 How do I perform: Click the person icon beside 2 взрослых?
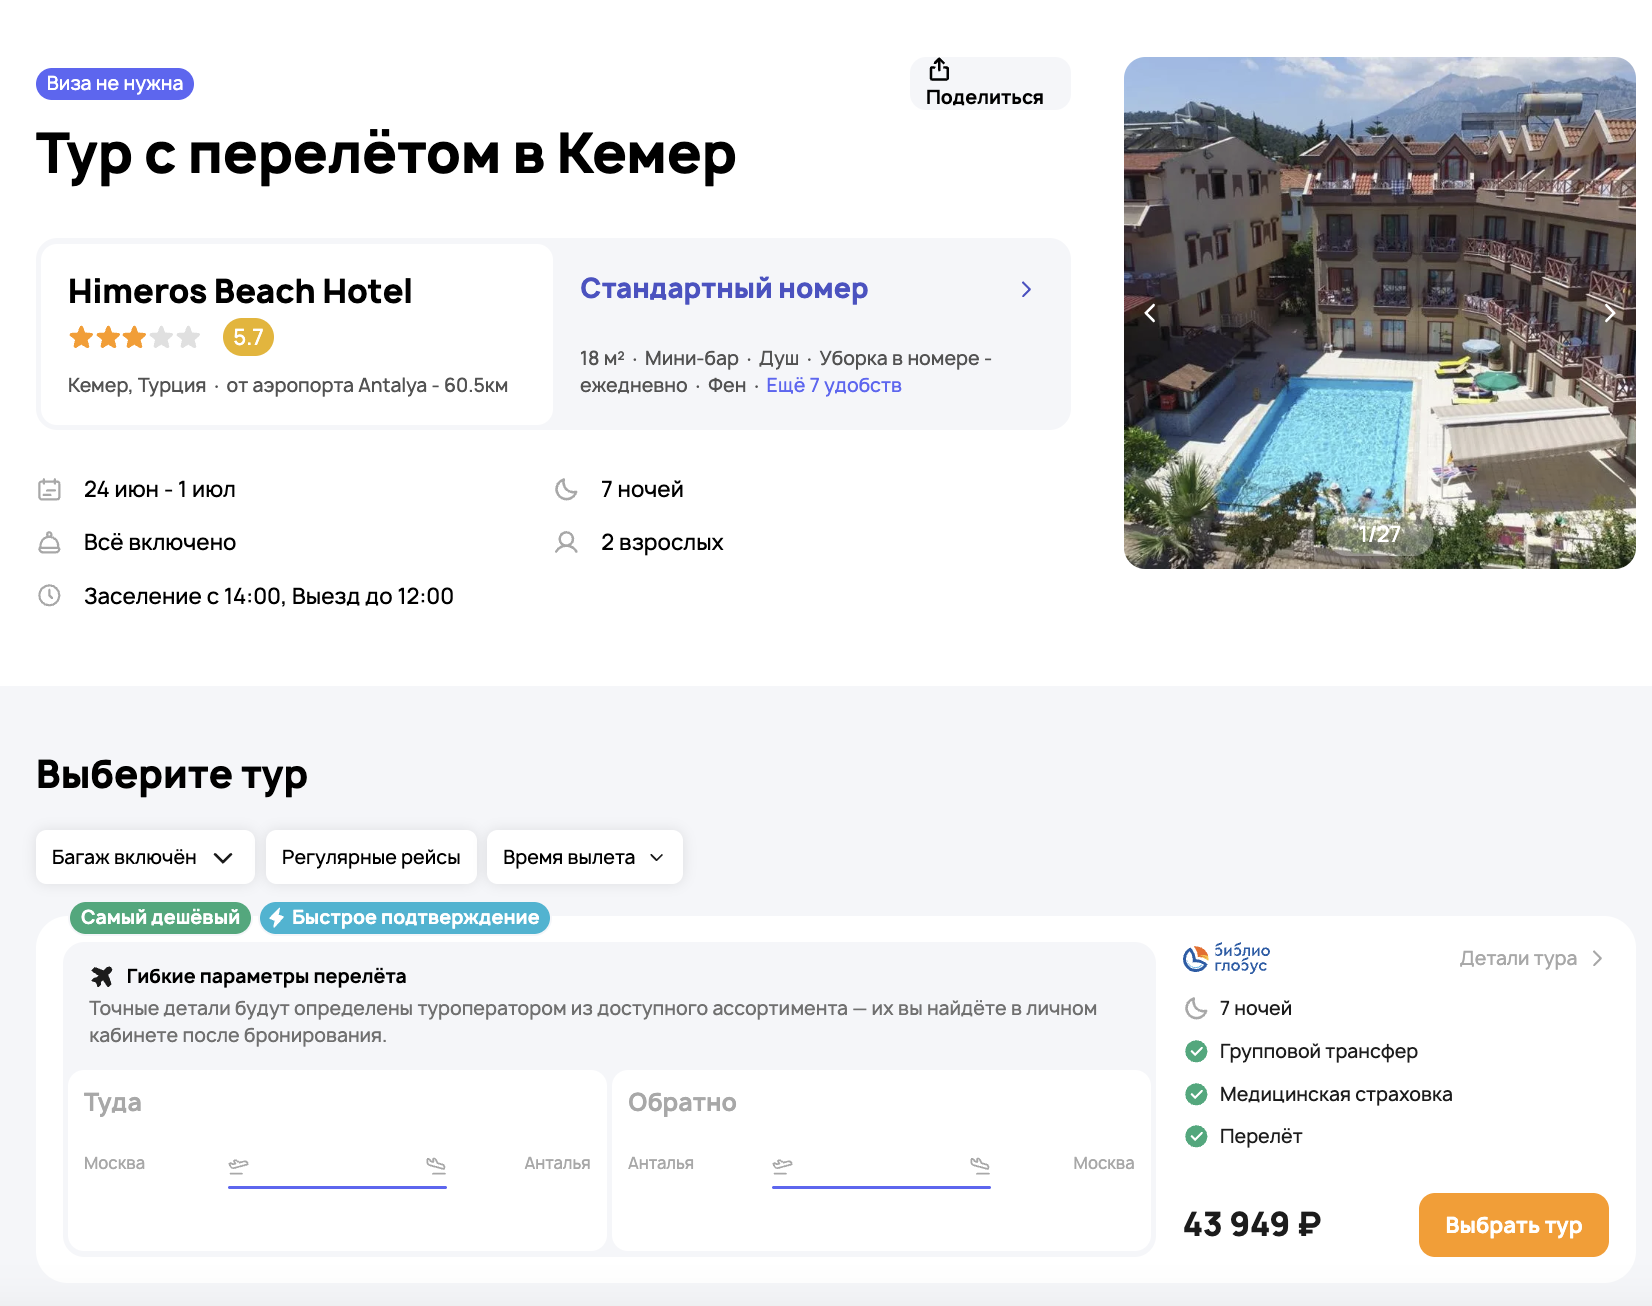tap(567, 542)
